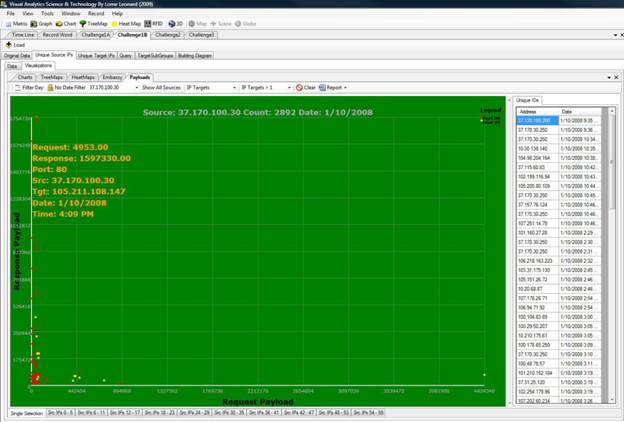Click the list scroll-down arrow
The height and width of the screenshot is (422, 624).
612,400
